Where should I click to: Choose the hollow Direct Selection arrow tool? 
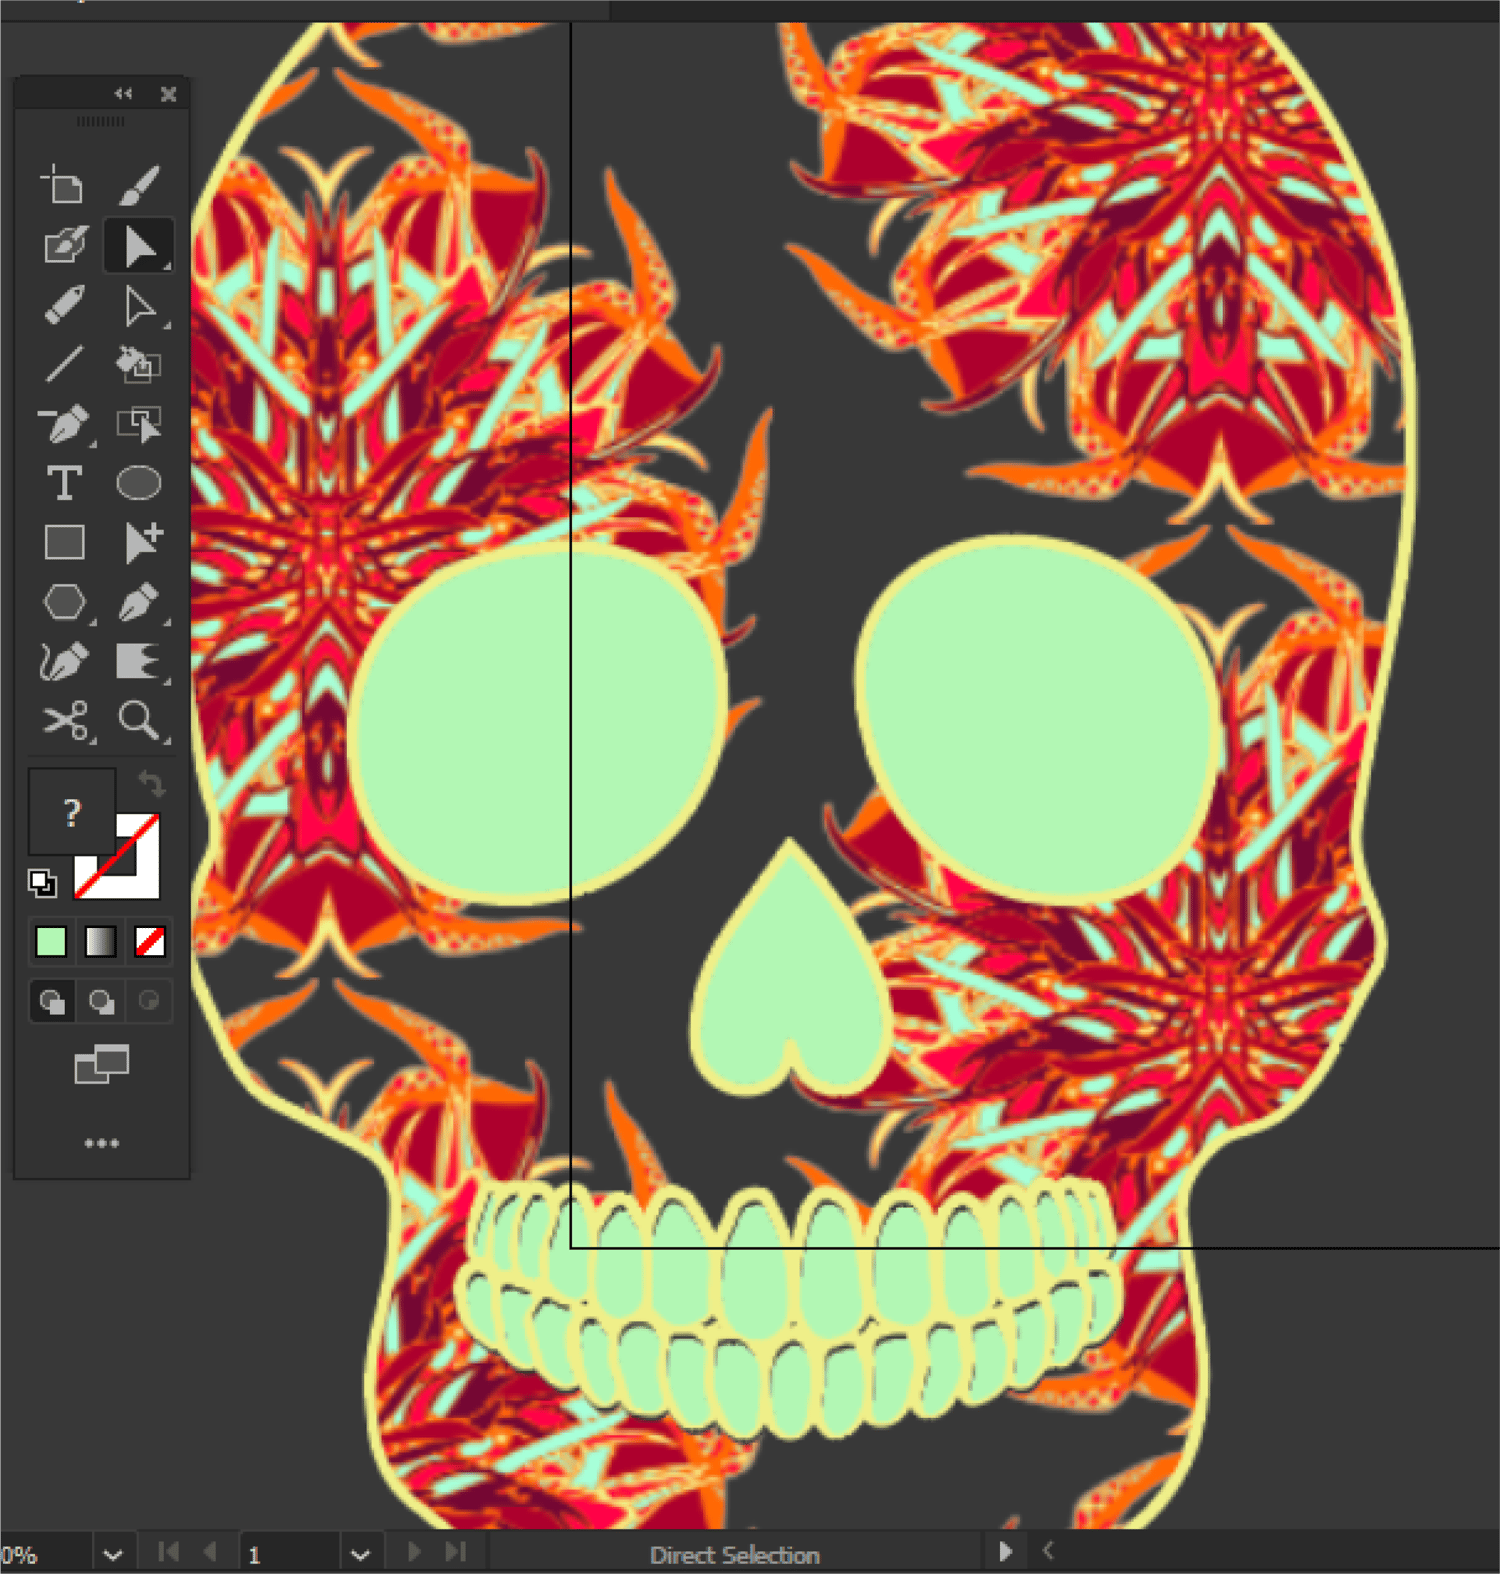click(x=139, y=306)
